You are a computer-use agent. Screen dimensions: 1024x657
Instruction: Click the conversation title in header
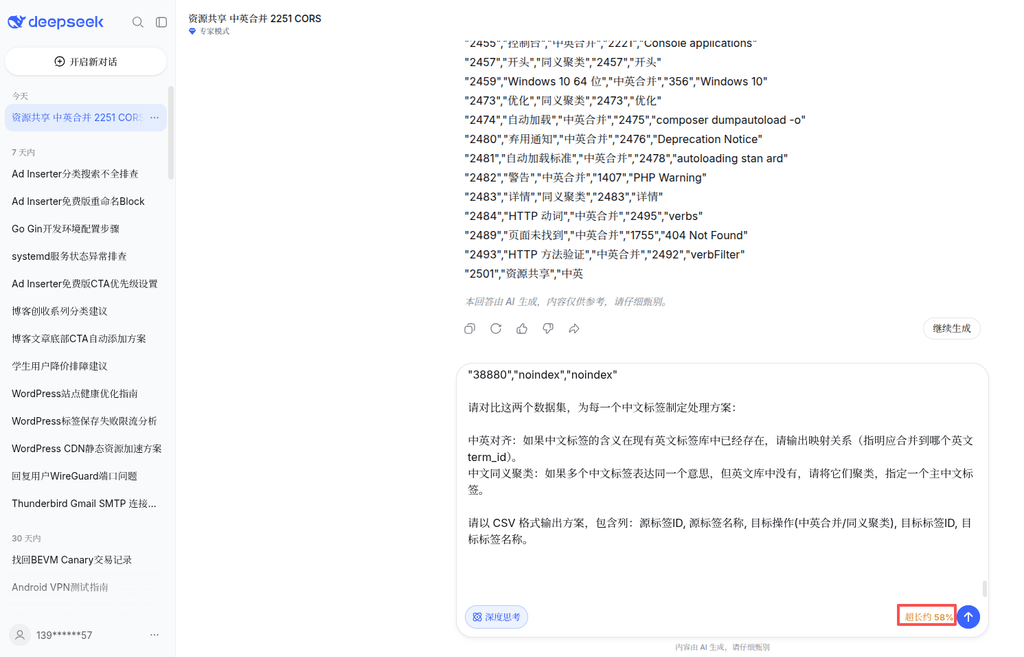click(x=255, y=18)
